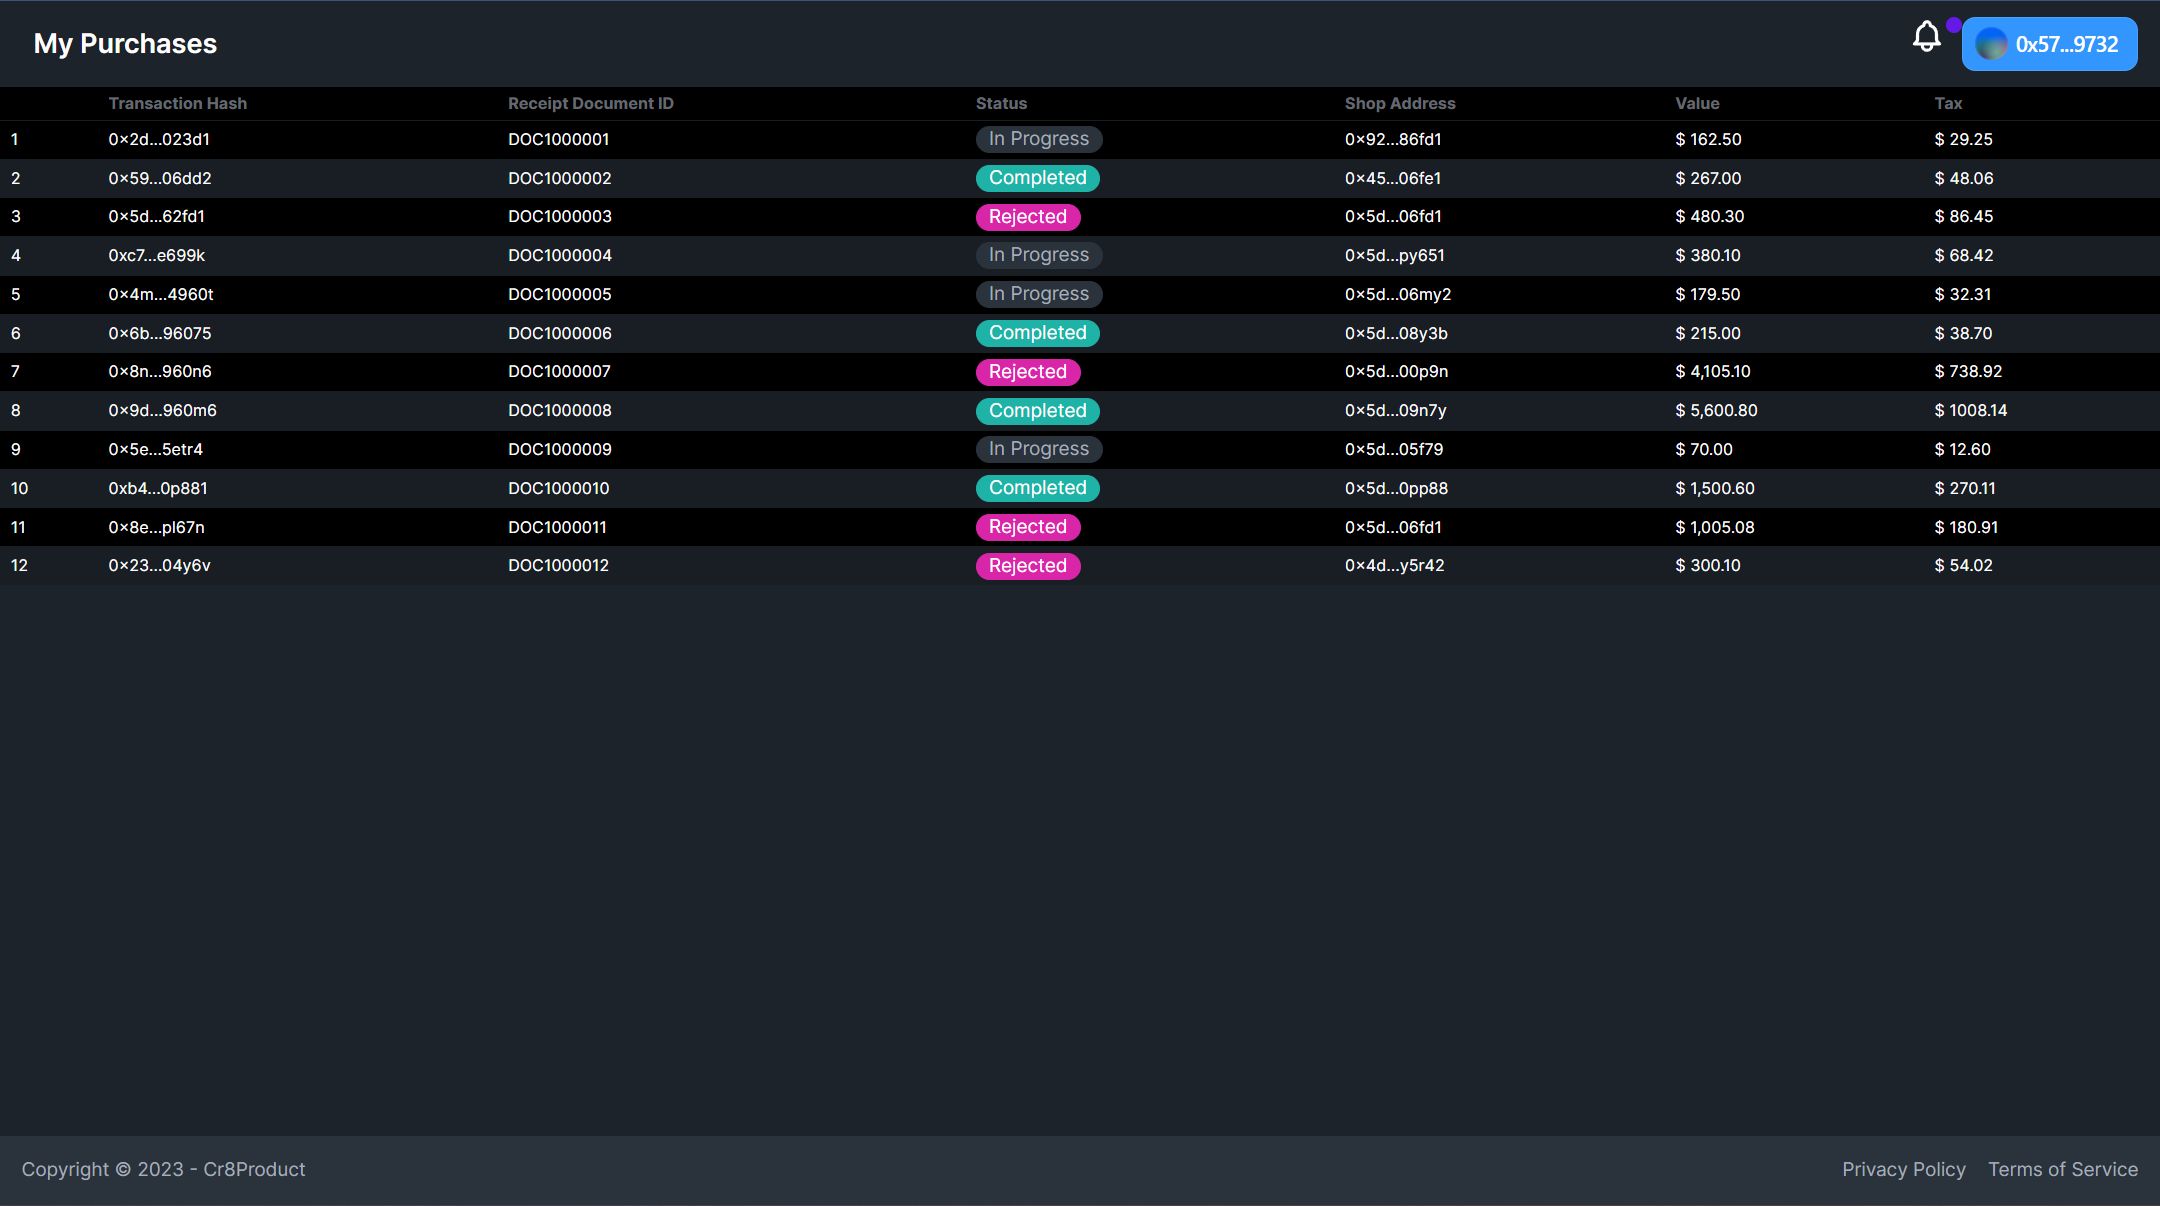Select transaction hash 0xb4...0p881
Viewport: 2160px width, 1206px height.
point(158,488)
